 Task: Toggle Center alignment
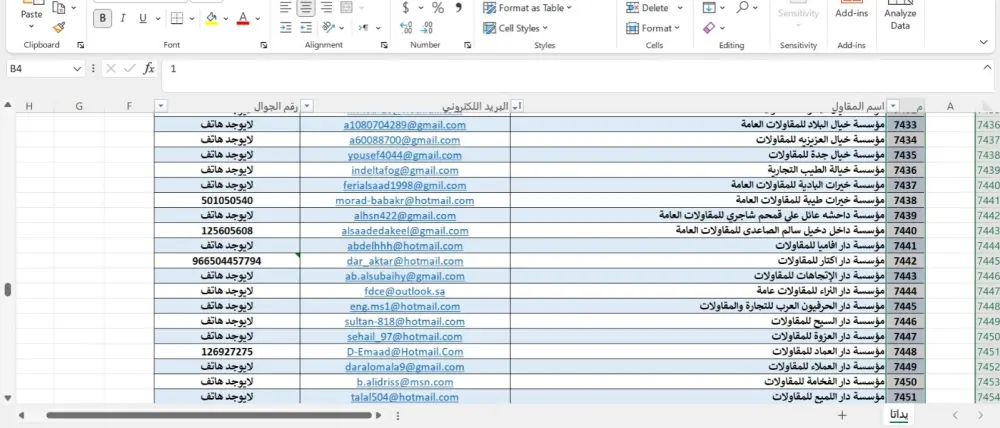click(306, 7)
